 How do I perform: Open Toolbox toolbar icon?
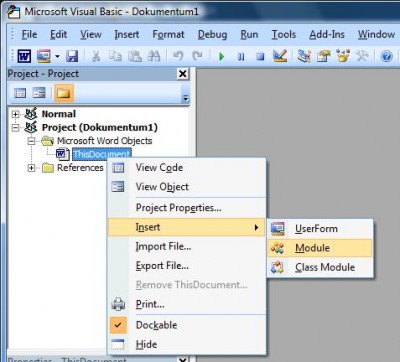click(362, 56)
